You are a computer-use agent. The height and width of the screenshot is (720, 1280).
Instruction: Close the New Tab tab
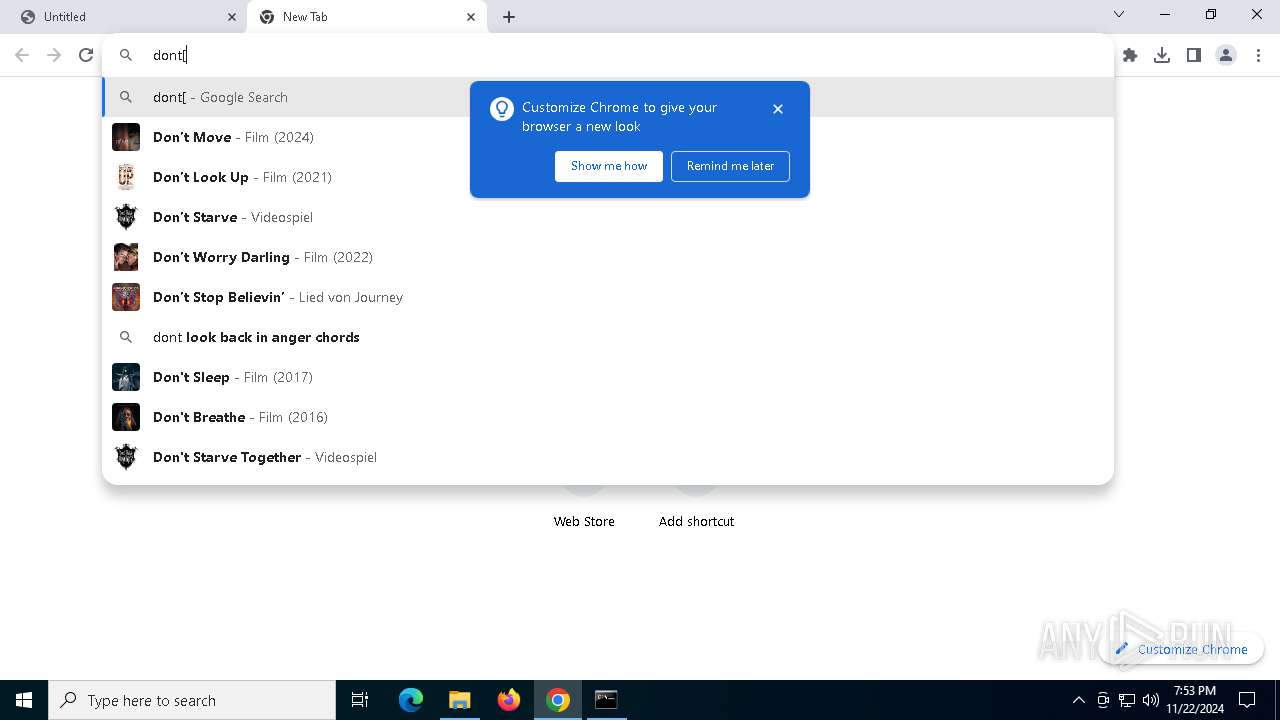click(471, 17)
